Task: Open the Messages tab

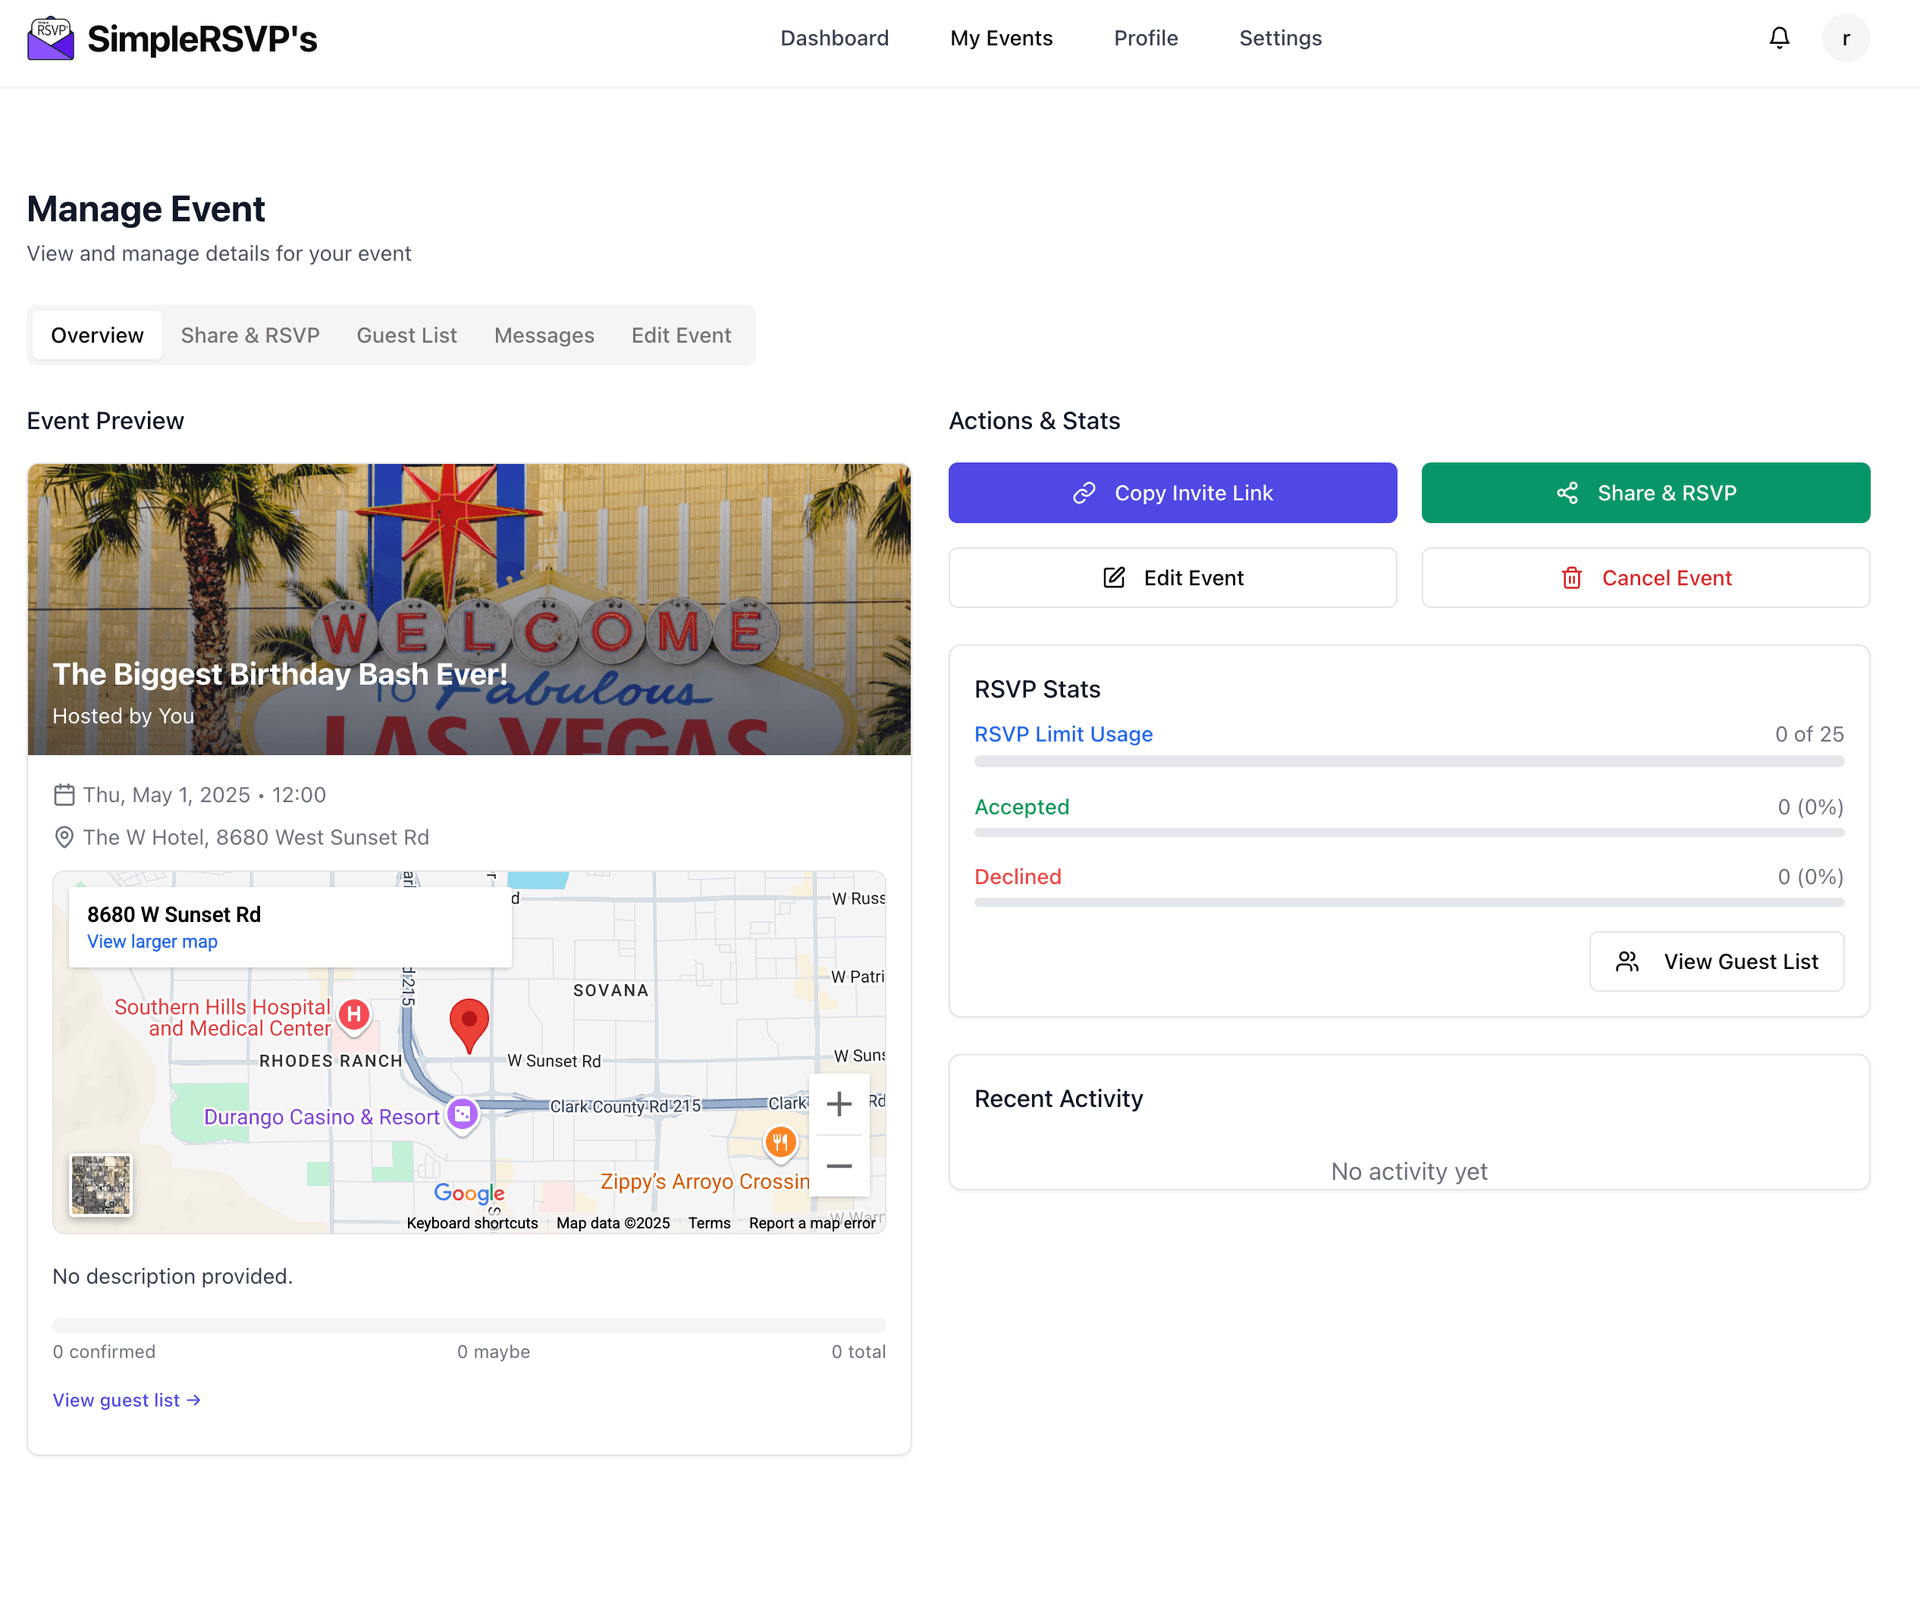Action: [544, 335]
